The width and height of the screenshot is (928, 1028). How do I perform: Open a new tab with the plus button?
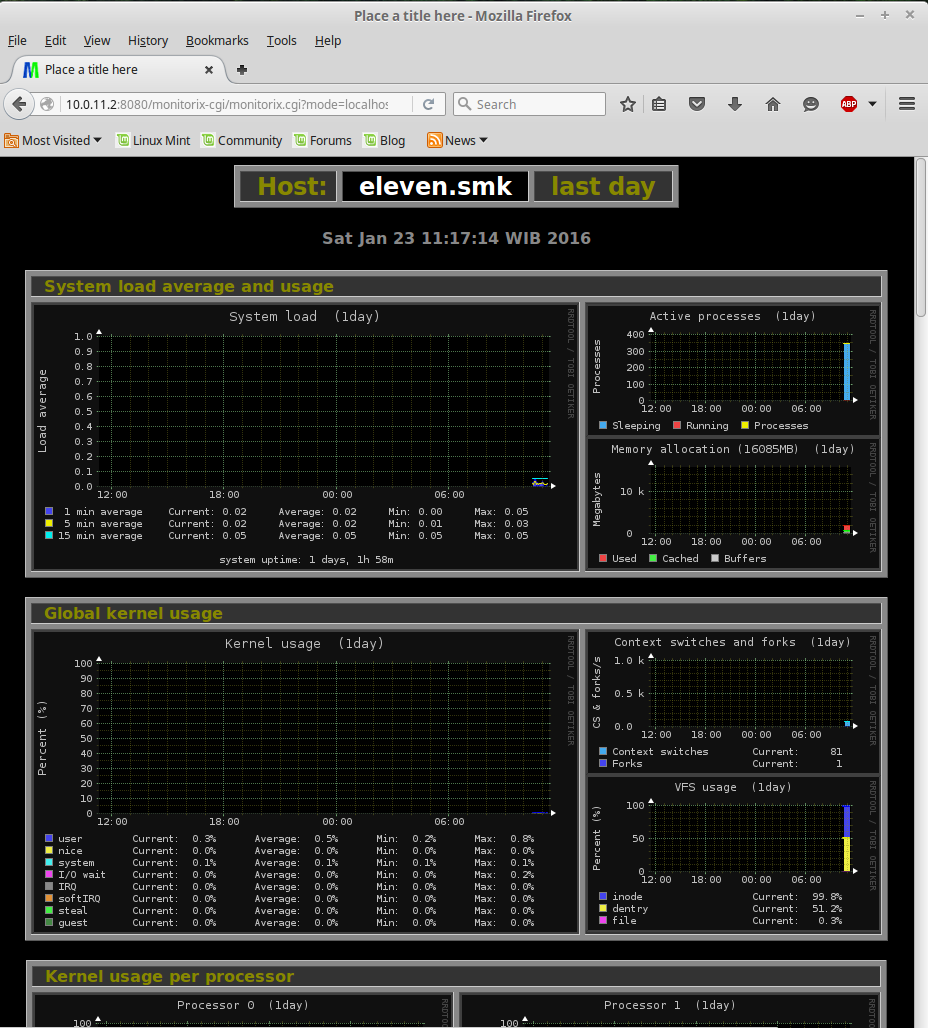pos(242,69)
